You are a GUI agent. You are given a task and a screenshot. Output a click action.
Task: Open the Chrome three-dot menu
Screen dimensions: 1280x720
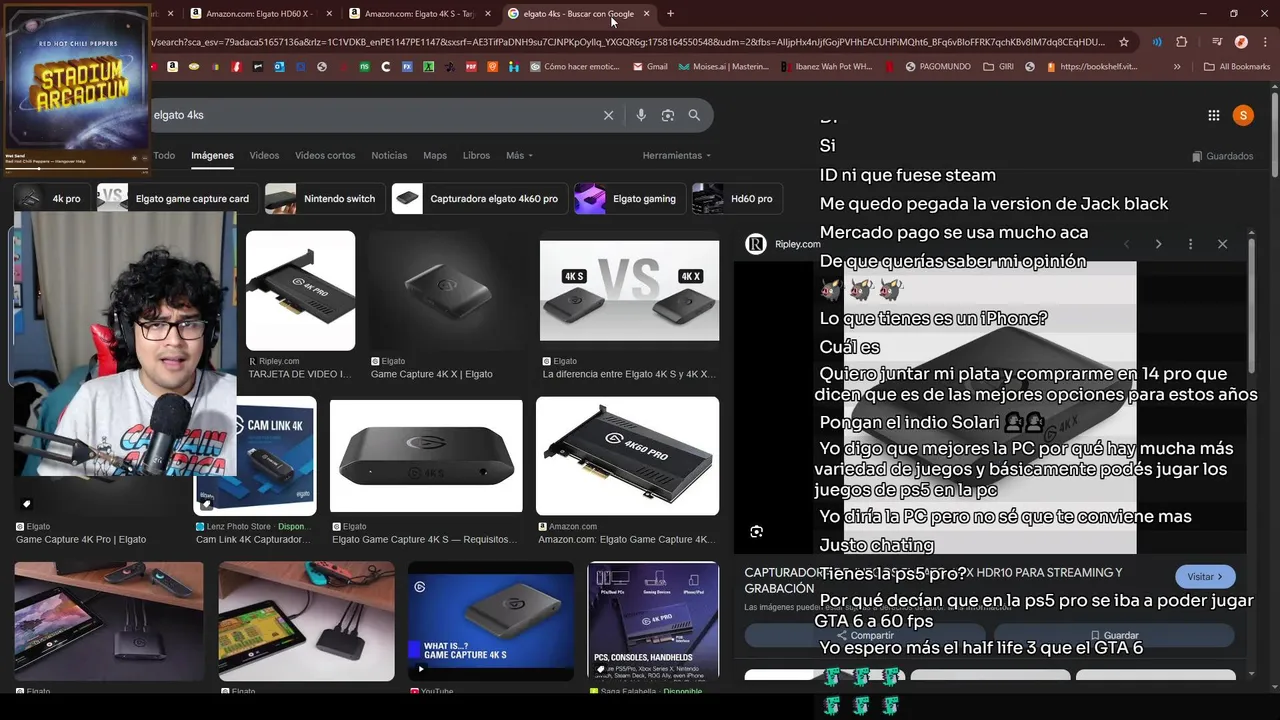1264,42
